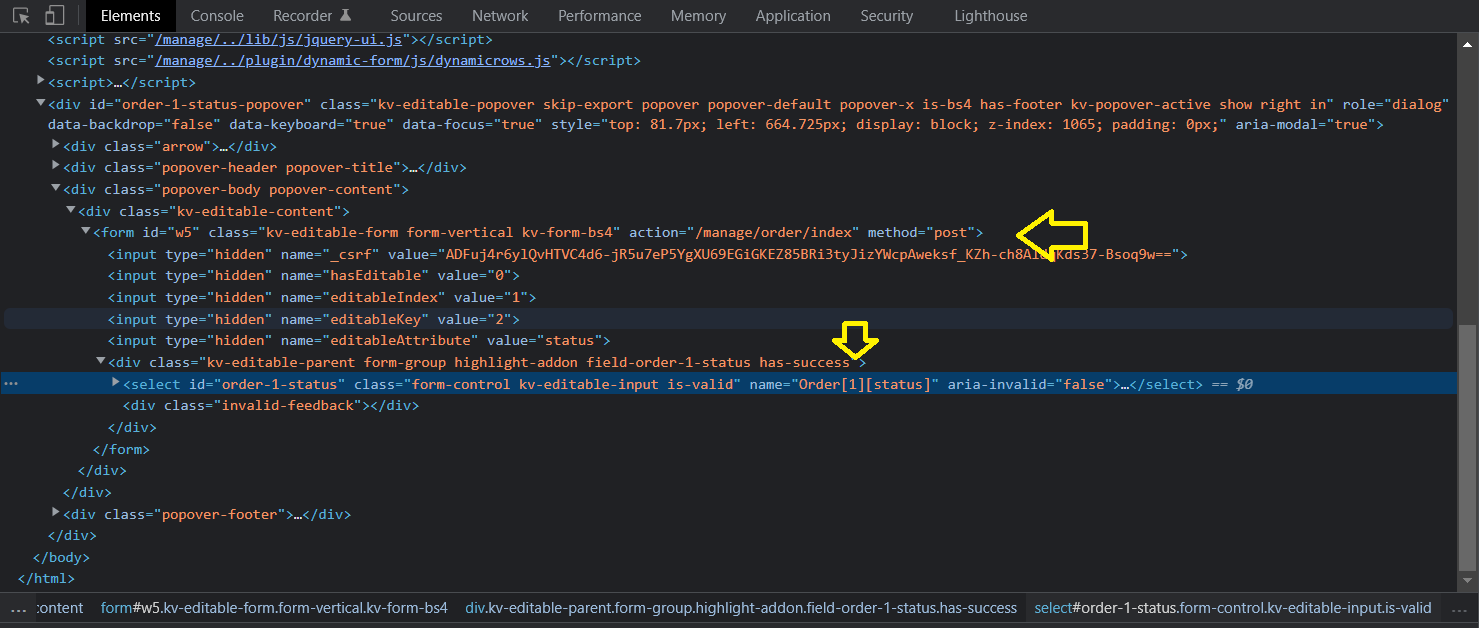Open the Network tab

[x=500, y=16]
